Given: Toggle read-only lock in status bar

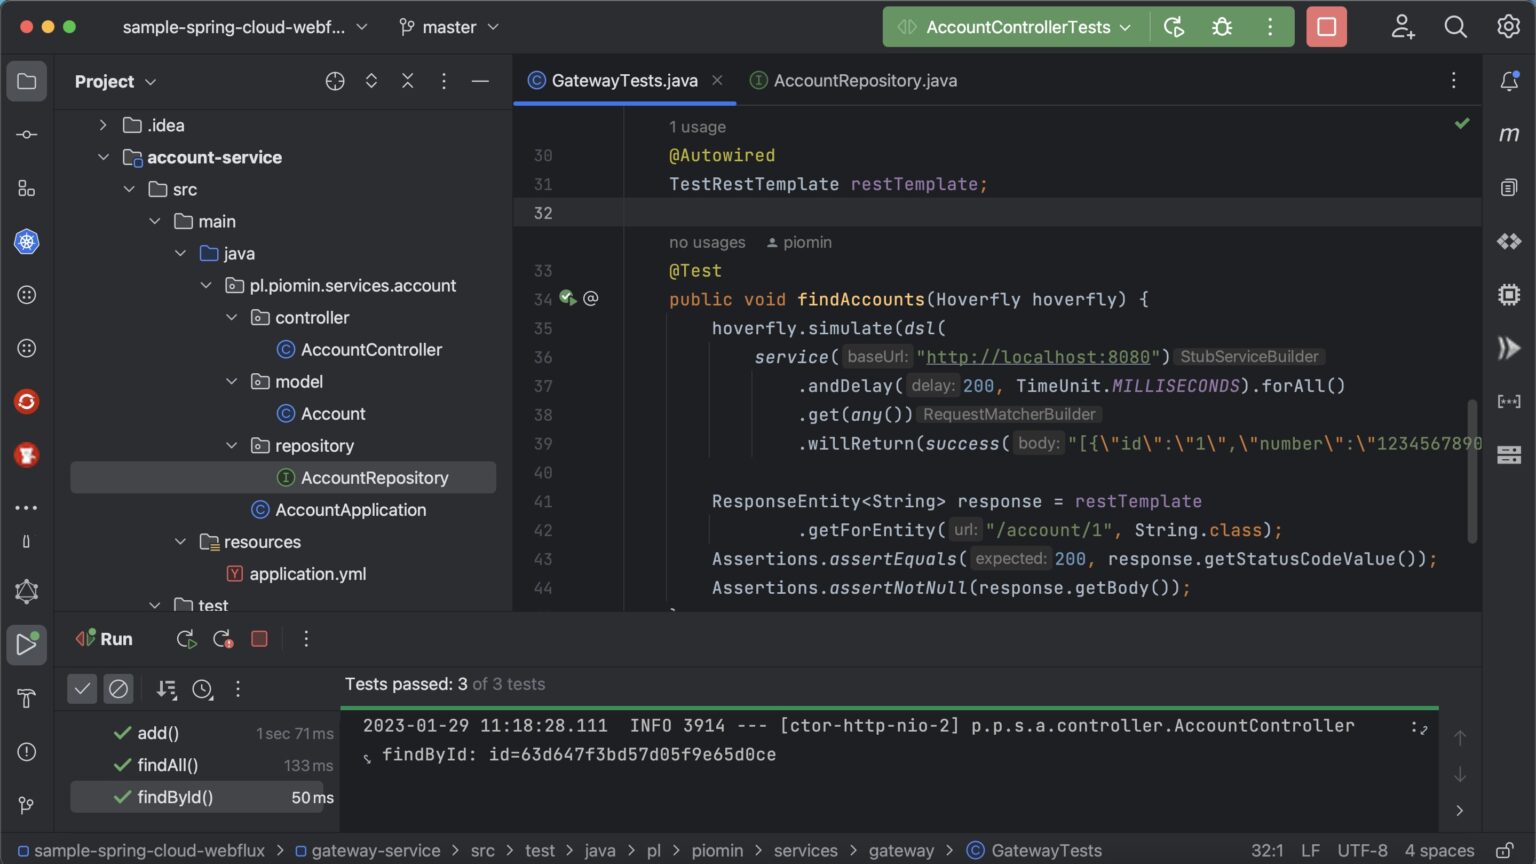Looking at the screenshot, I should coord(1504,850).
